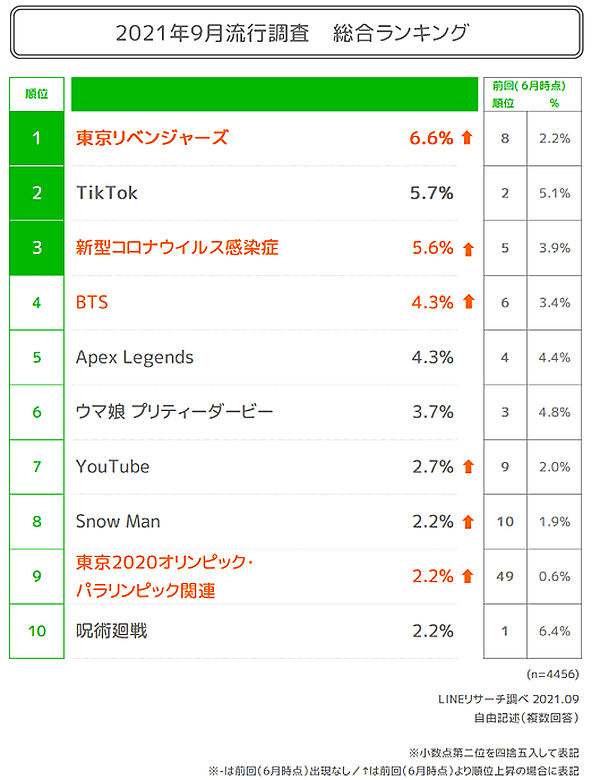
Task: Click the up arrow on the BTS row
Action: point(467,302)
